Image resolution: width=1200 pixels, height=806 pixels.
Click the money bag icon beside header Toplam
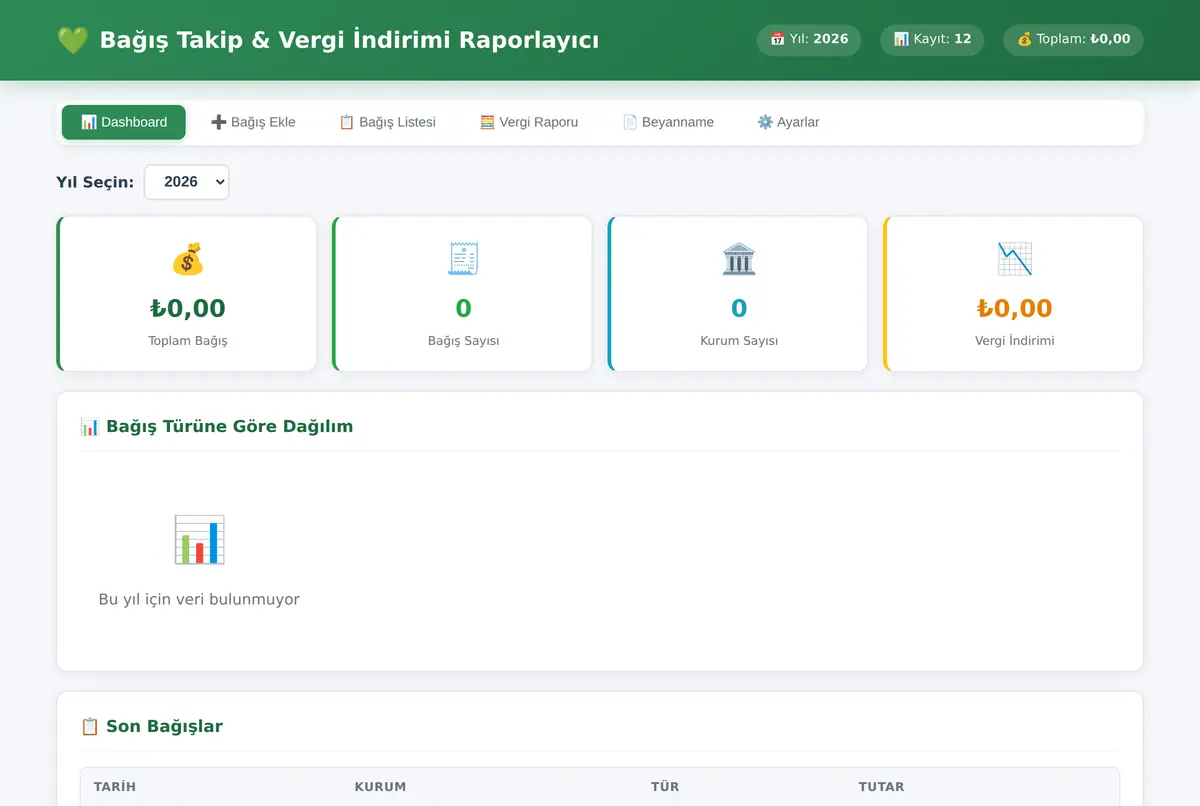[1024, 39]
